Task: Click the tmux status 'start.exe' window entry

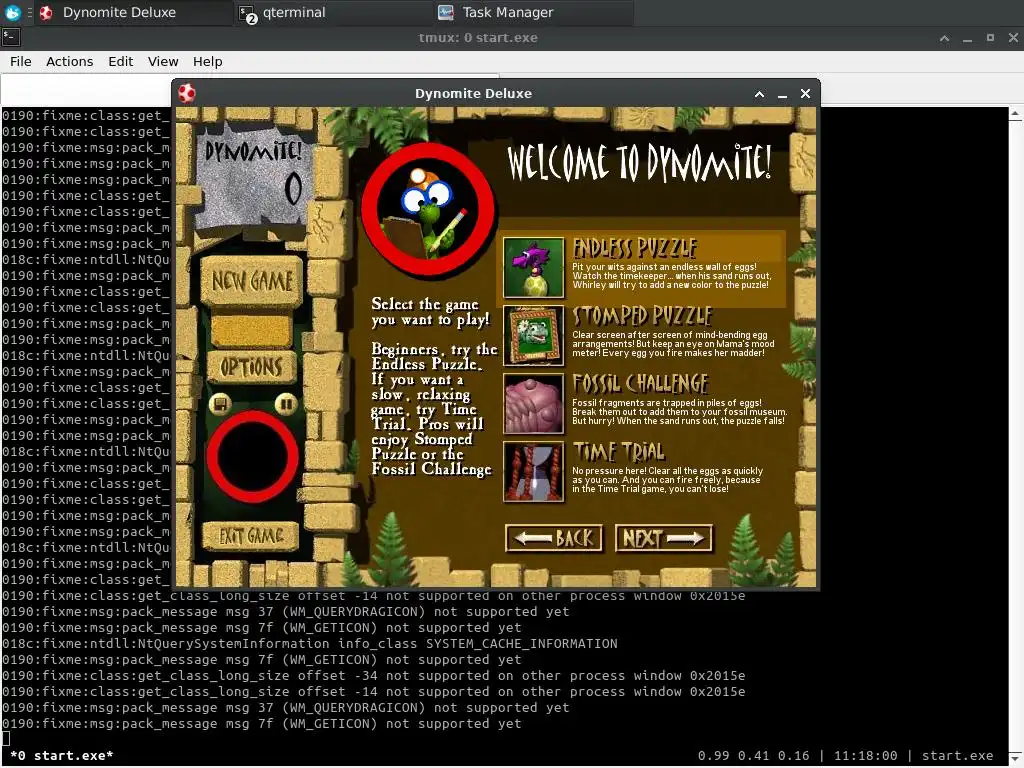Action: coord(61,756)
